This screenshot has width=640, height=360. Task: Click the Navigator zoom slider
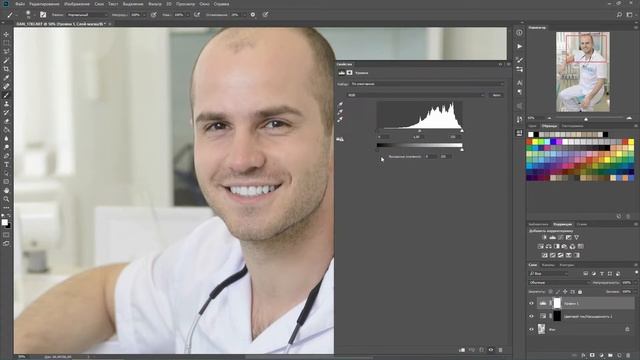(x=586, y=118)
